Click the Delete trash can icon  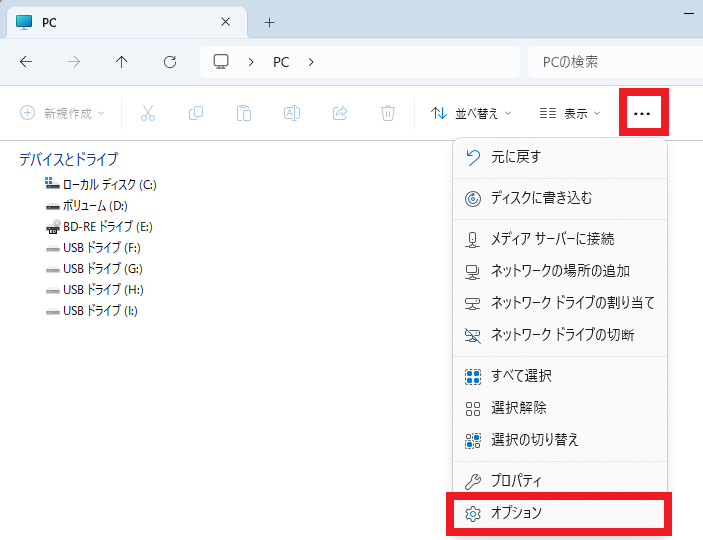388,113
